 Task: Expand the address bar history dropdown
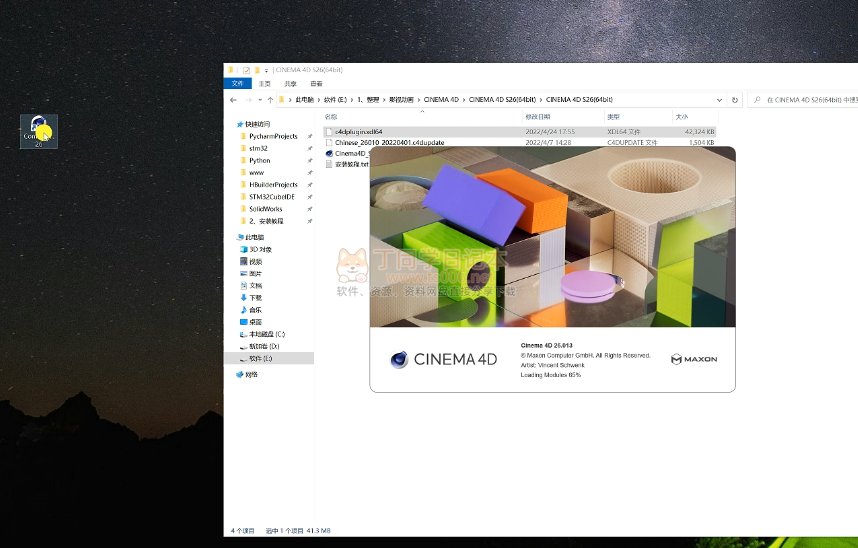click(719, 100)
